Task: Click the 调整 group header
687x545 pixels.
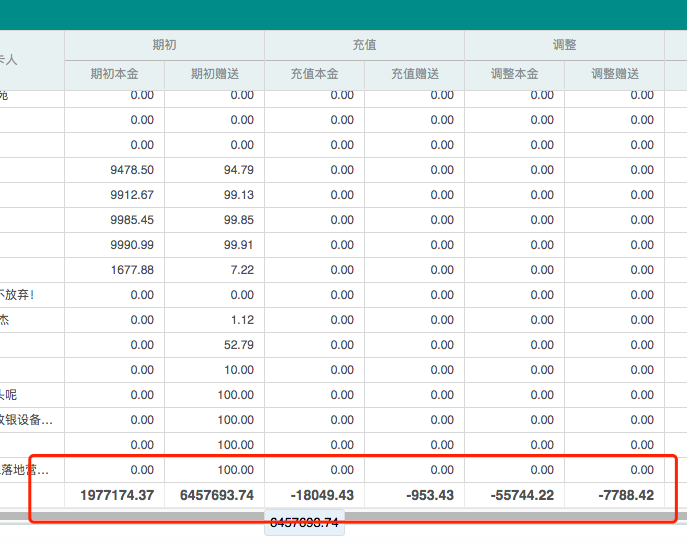Action: (x=564, y=45)
